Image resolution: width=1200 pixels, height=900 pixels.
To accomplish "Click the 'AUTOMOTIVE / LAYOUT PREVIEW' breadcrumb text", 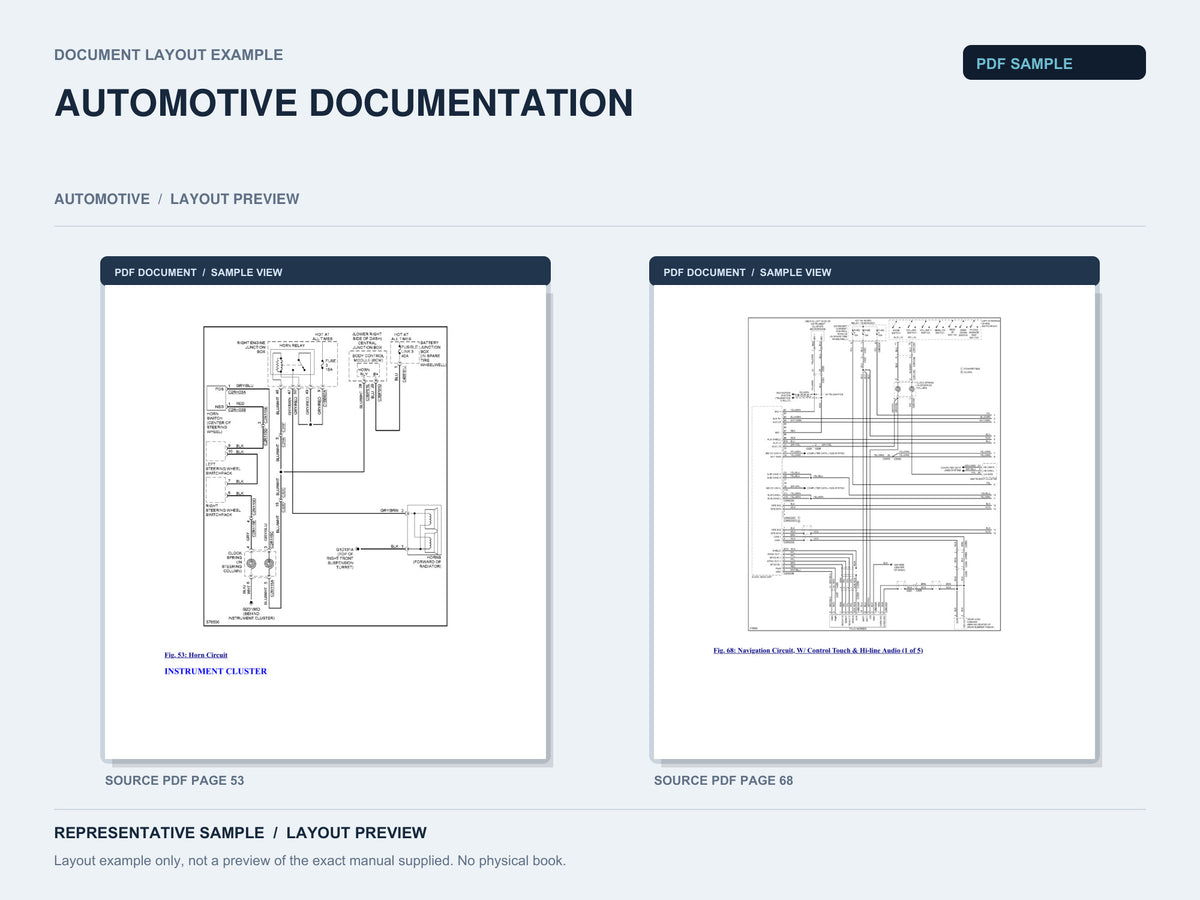I will pos(177,199).
